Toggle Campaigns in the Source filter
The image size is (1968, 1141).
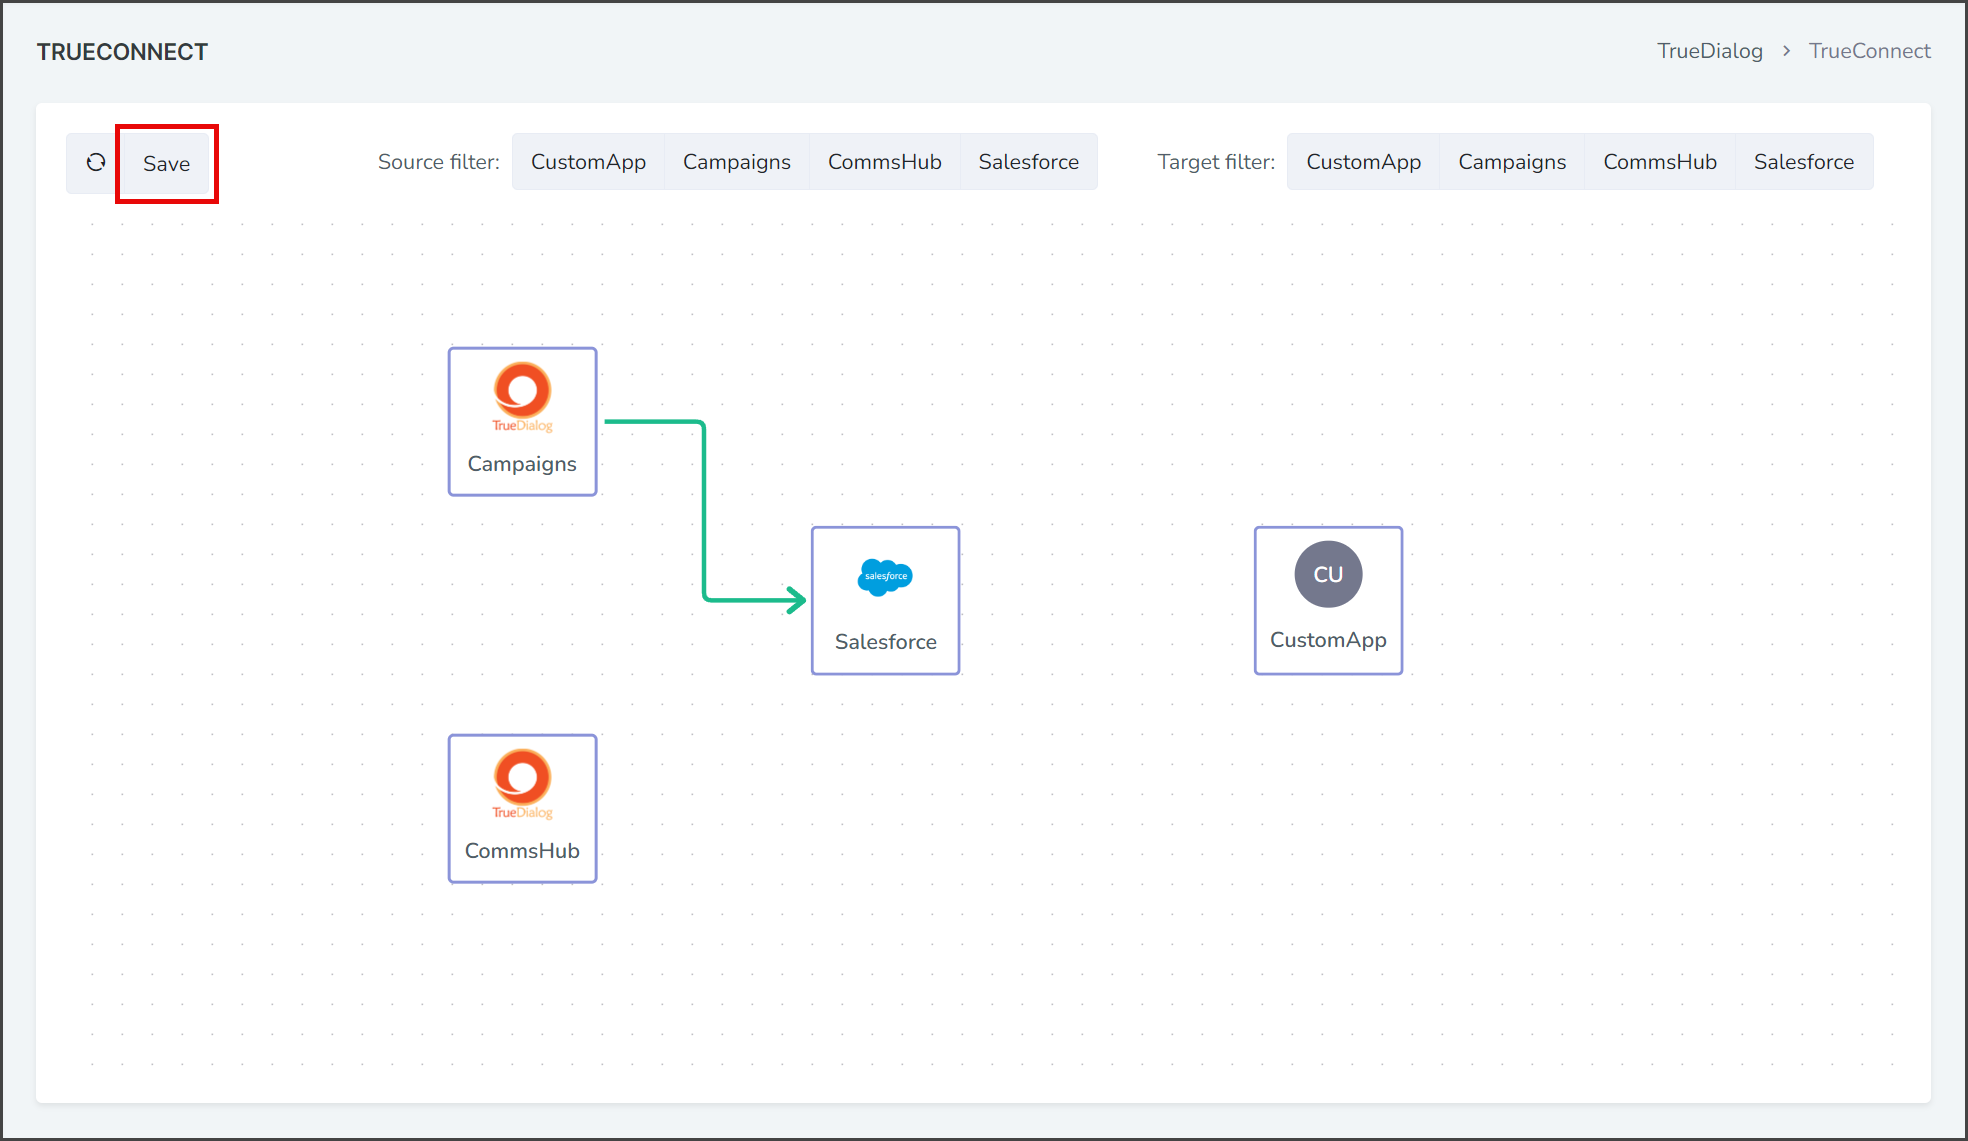(737, 162)
